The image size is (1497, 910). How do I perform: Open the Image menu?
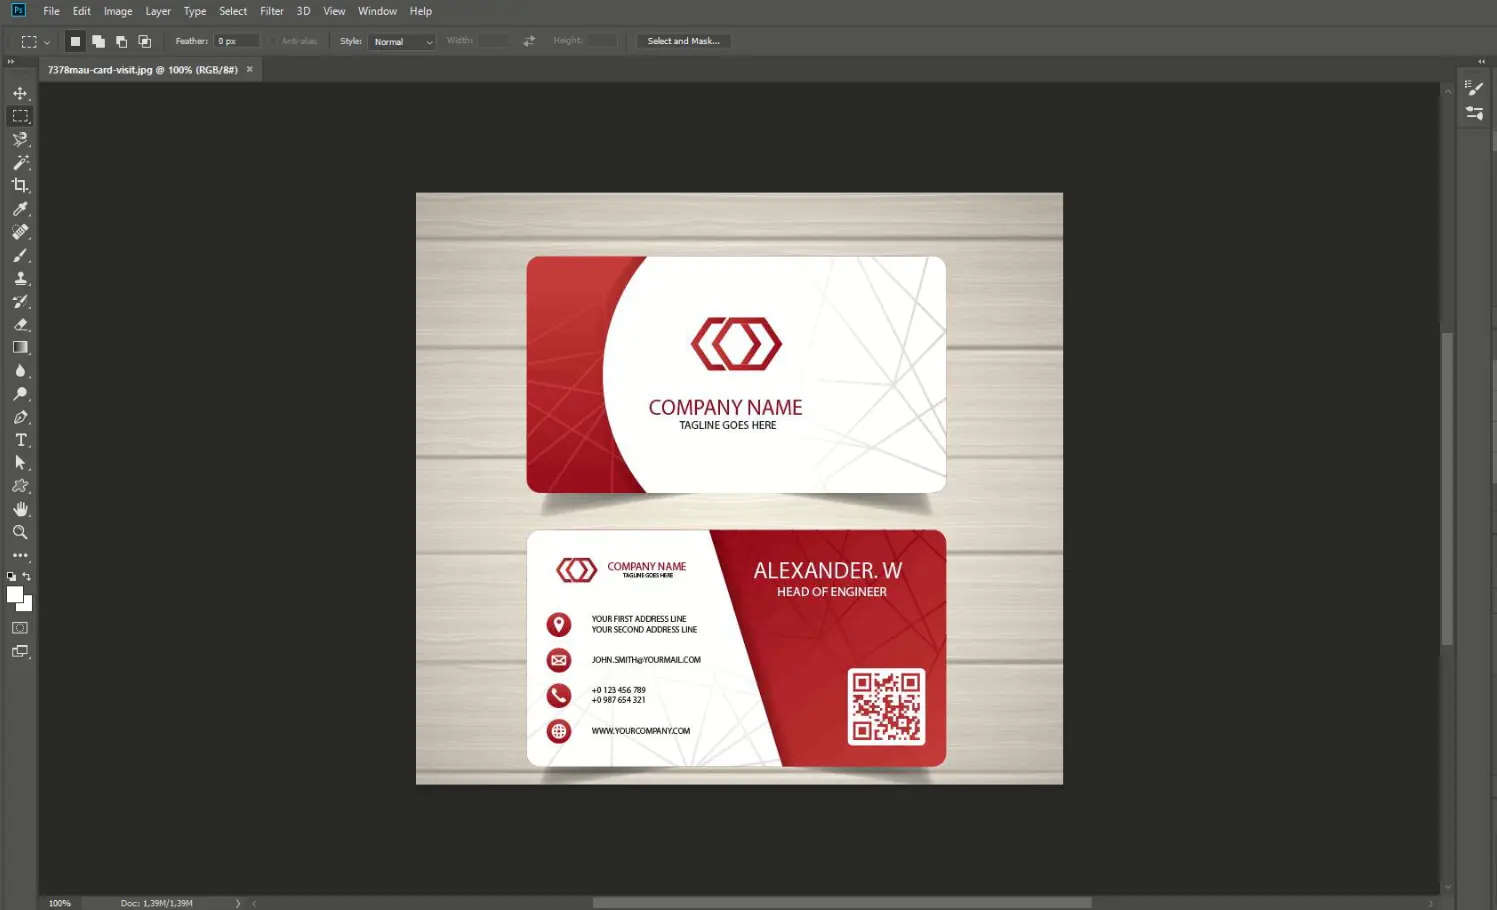coord(118,11)
